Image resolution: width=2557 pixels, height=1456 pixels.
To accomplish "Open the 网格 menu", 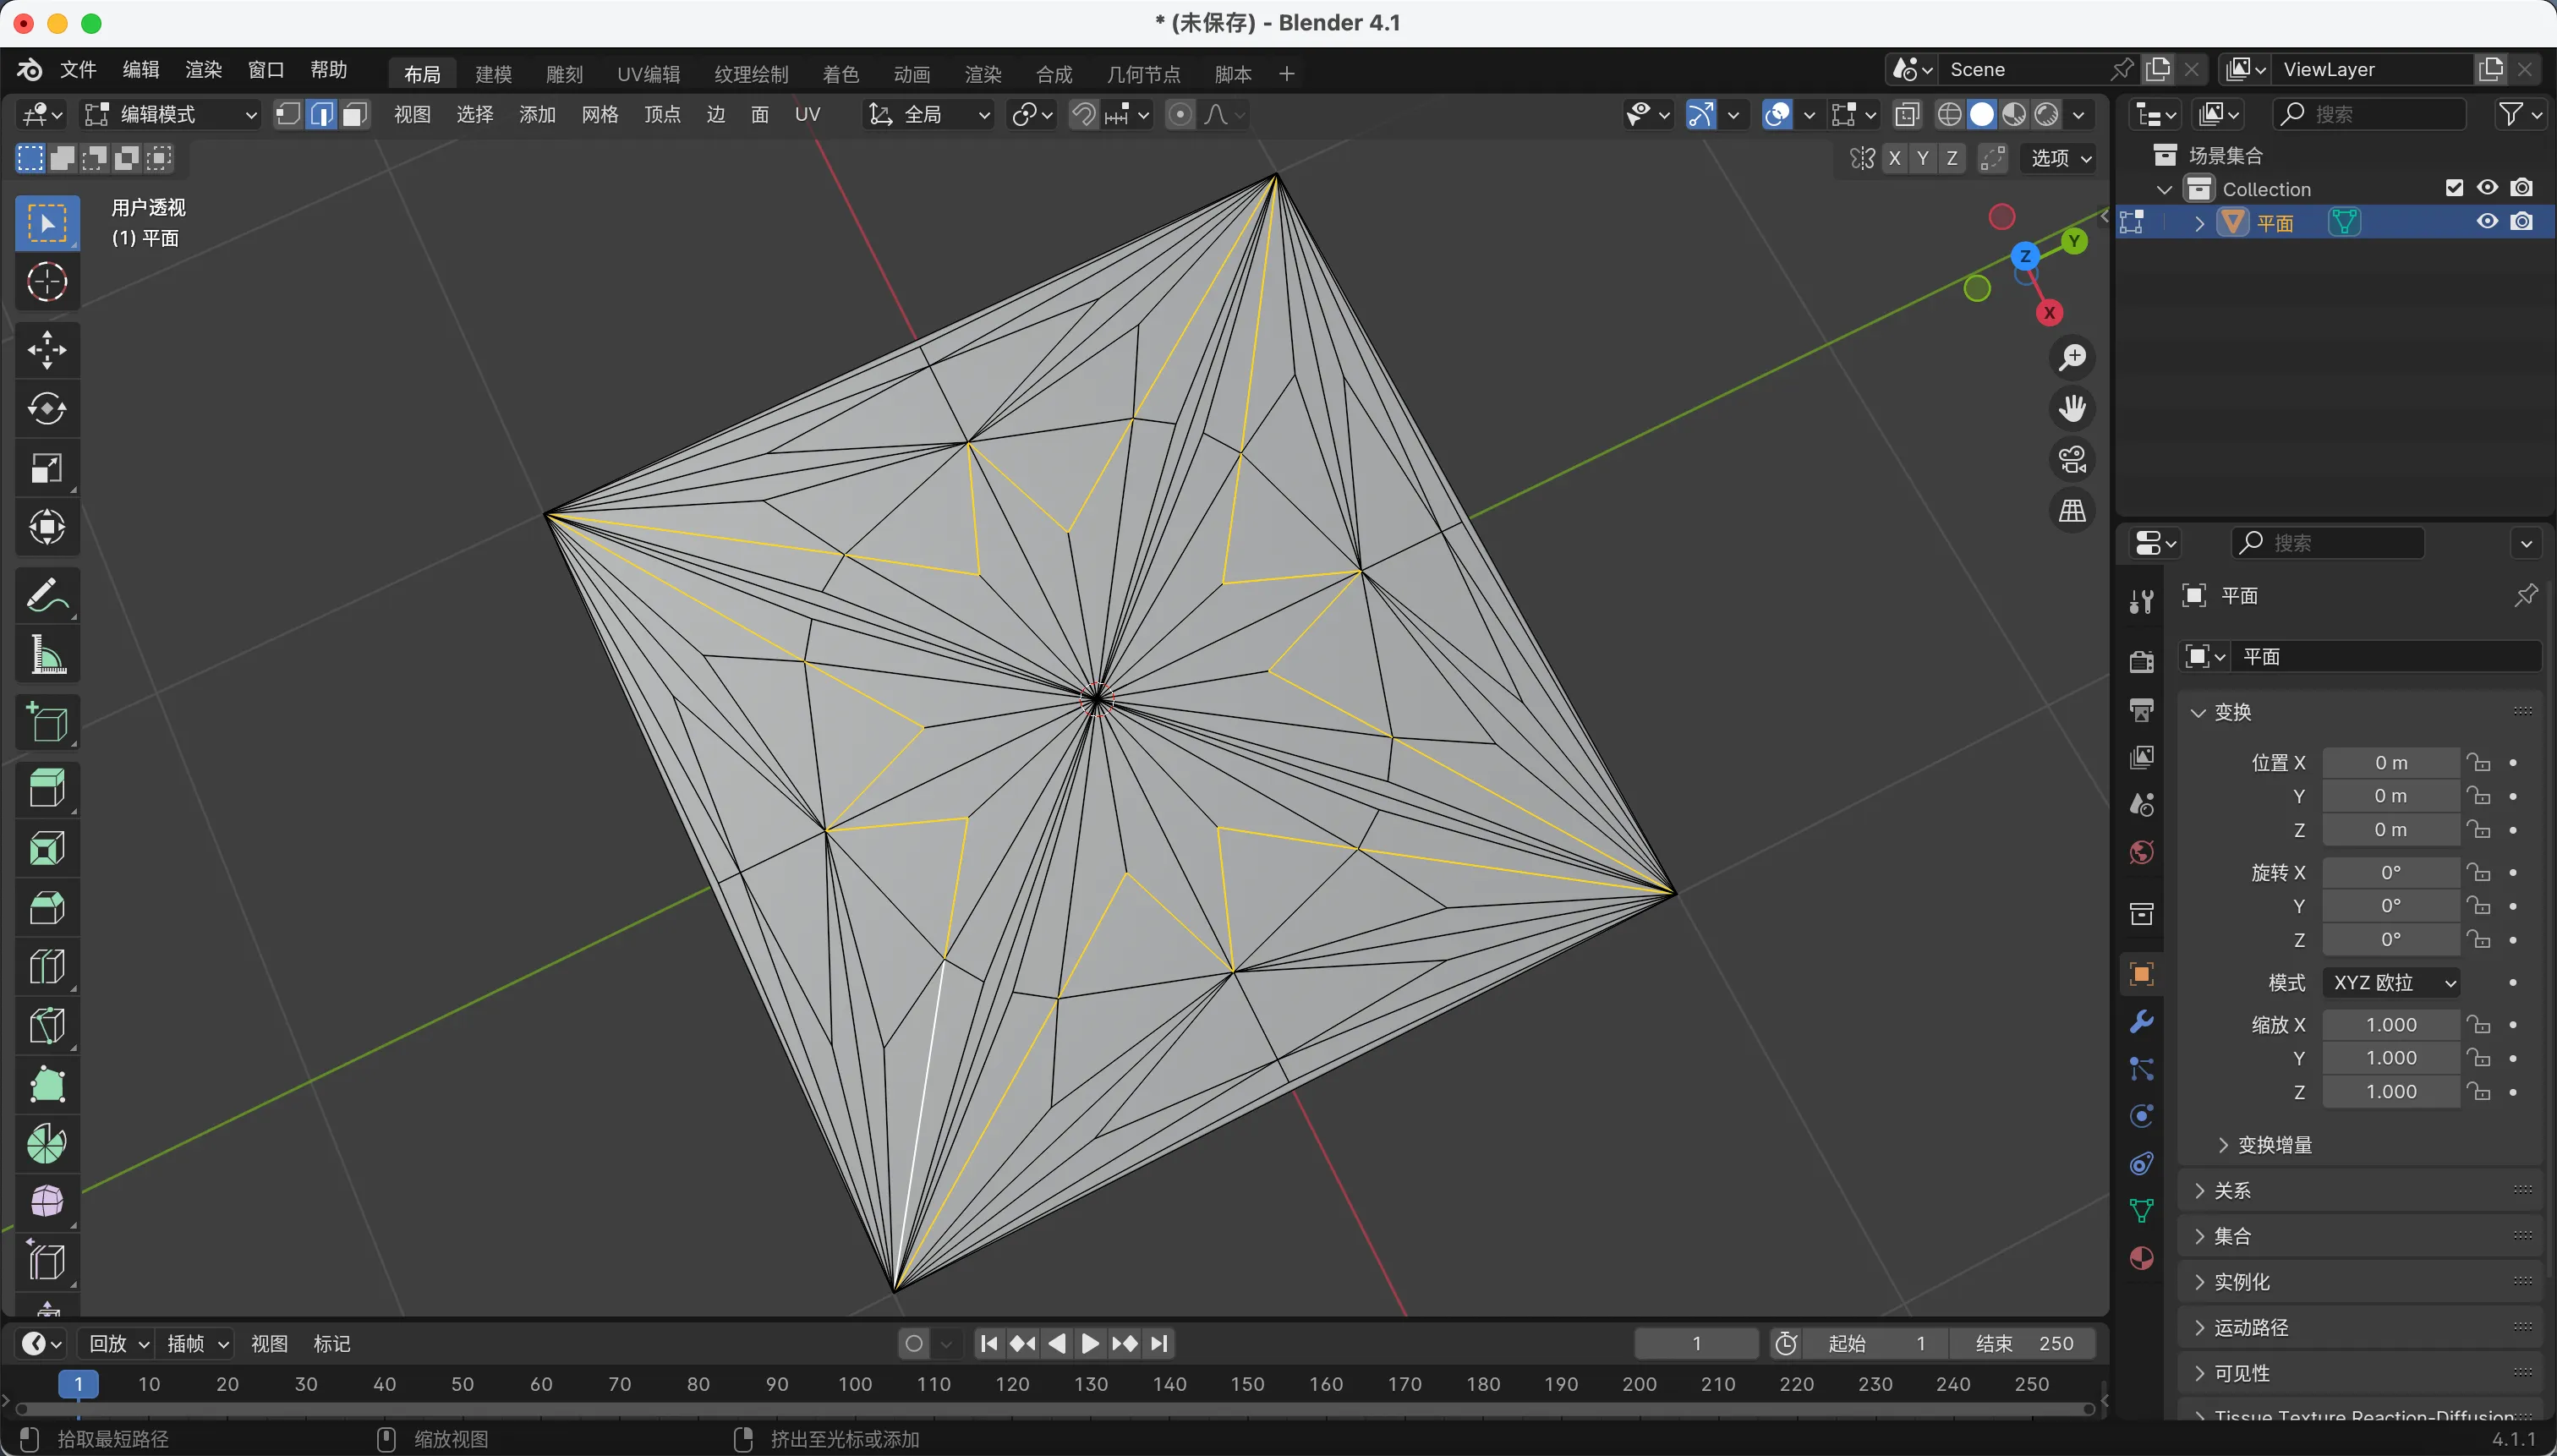I will click(x=599, y=114).
